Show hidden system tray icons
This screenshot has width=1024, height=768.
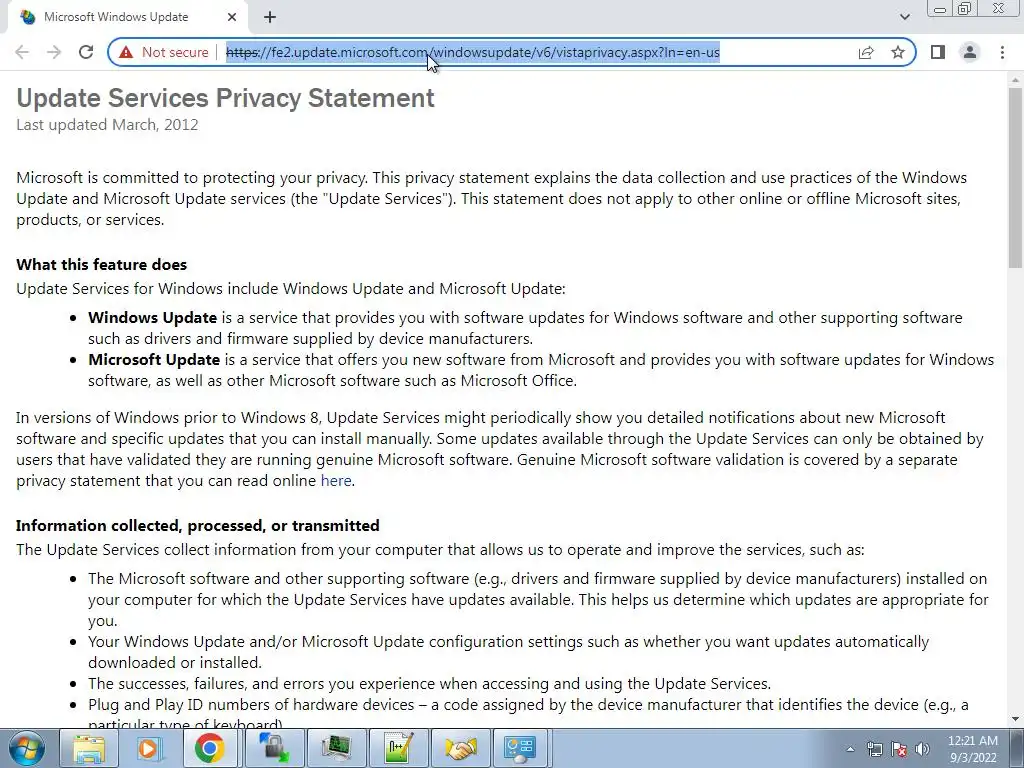point(850,750)
